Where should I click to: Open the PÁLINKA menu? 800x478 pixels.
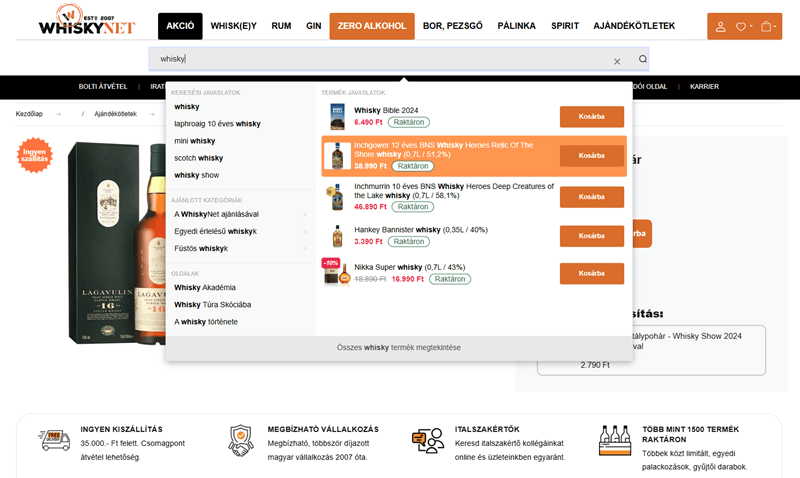tap(516, 26)
